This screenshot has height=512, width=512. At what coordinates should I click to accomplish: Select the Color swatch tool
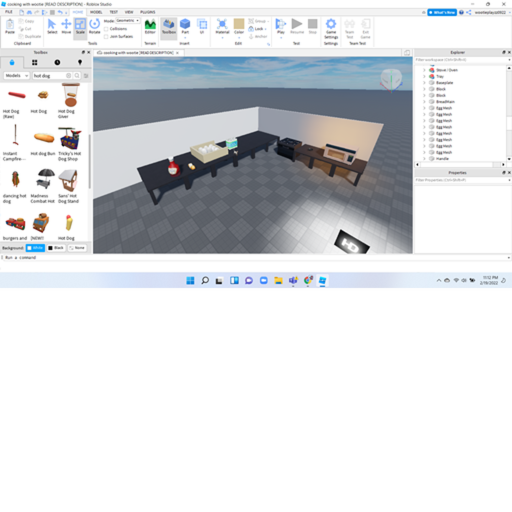(239, 26)
